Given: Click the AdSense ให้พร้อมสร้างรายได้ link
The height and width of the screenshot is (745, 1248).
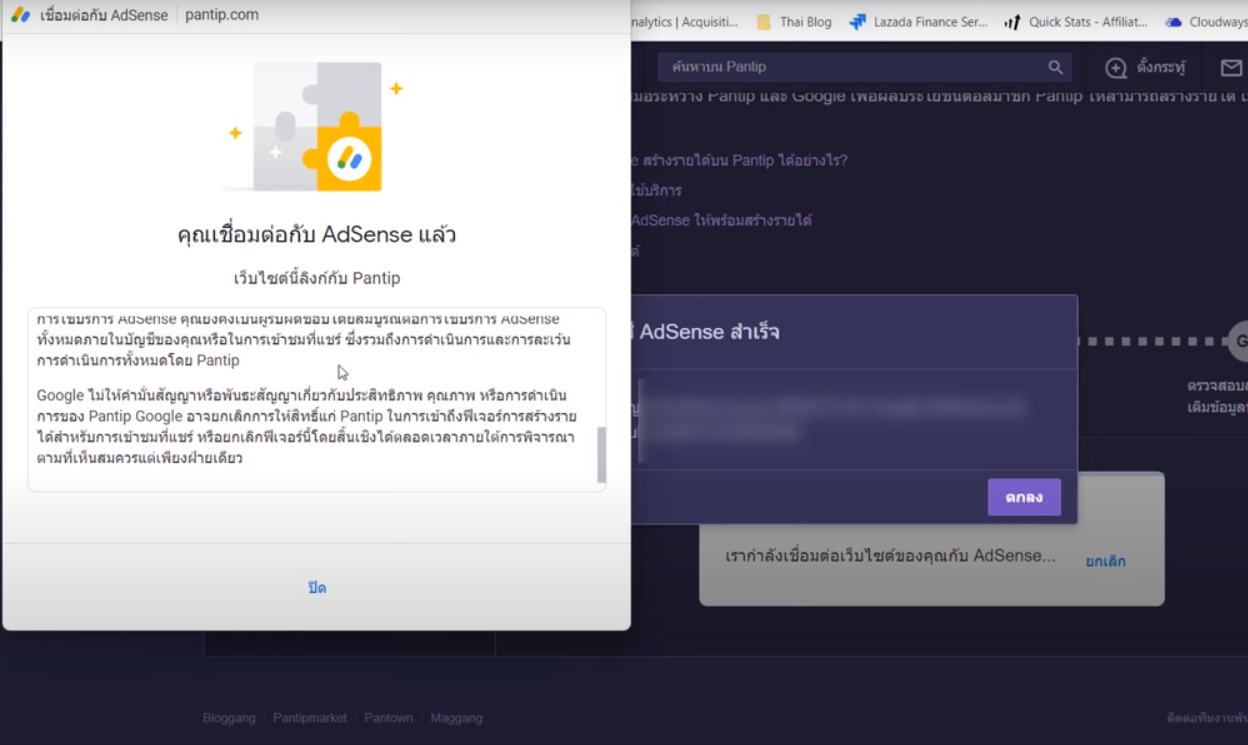Looking at the screenshot, I should [x=721, y=220].
